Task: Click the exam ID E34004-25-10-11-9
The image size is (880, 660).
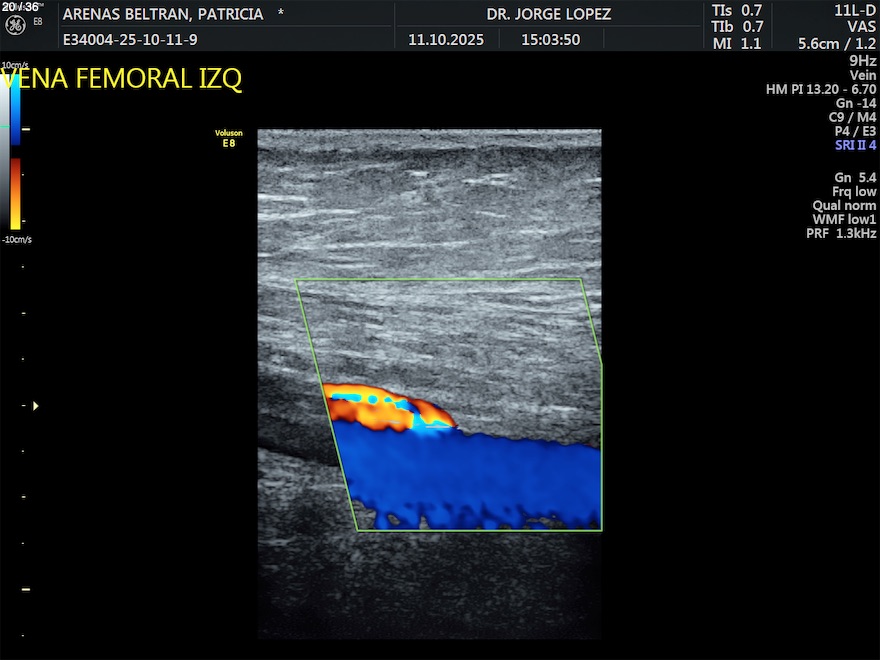Action: tap(130, 40)
